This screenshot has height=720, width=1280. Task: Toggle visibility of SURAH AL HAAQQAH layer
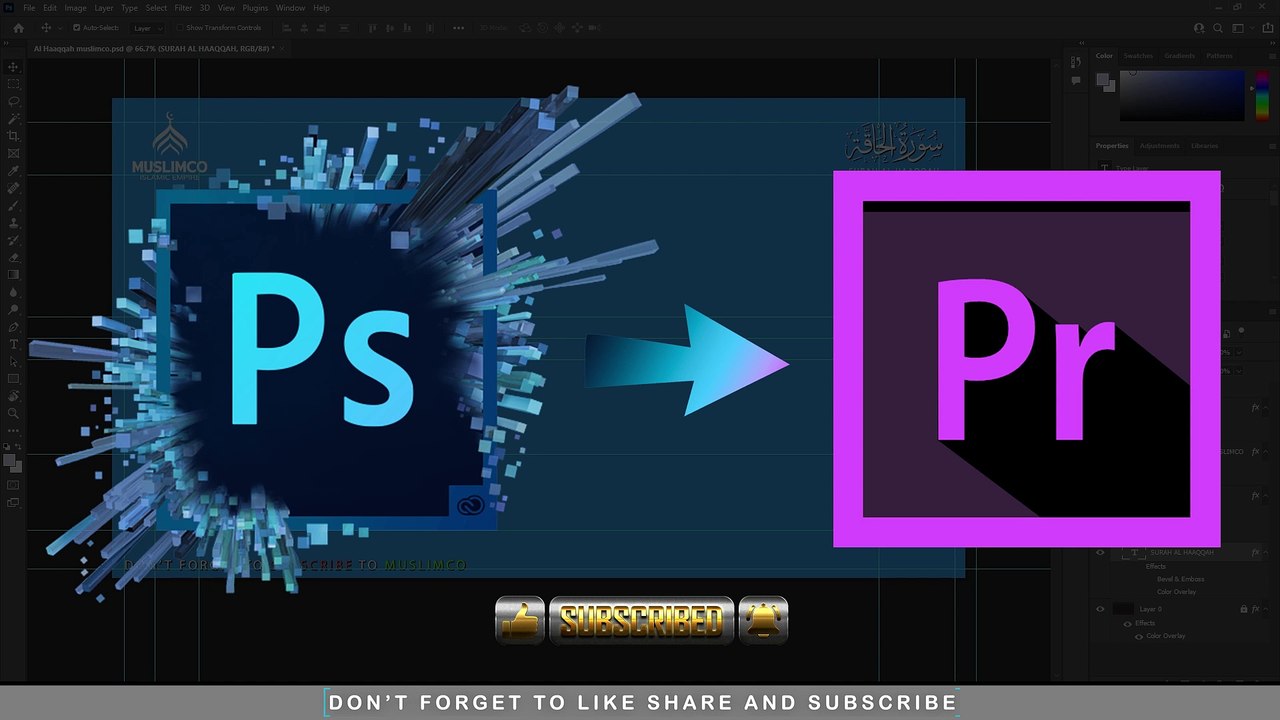click(x=1101, y=552)
